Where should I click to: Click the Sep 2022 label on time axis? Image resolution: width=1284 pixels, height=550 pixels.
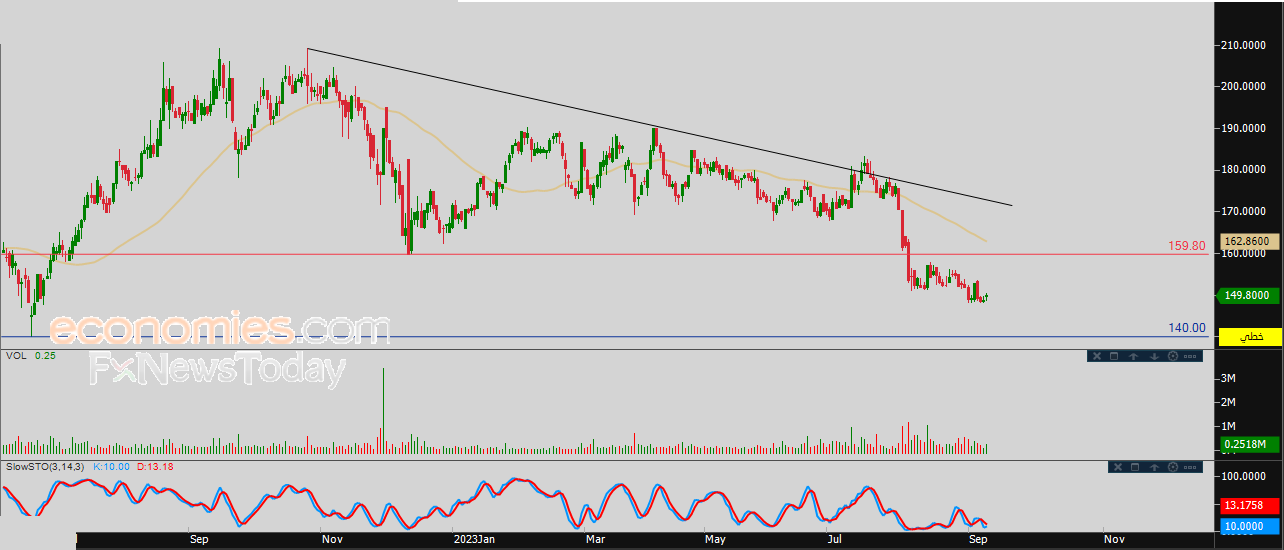(199, 540)
